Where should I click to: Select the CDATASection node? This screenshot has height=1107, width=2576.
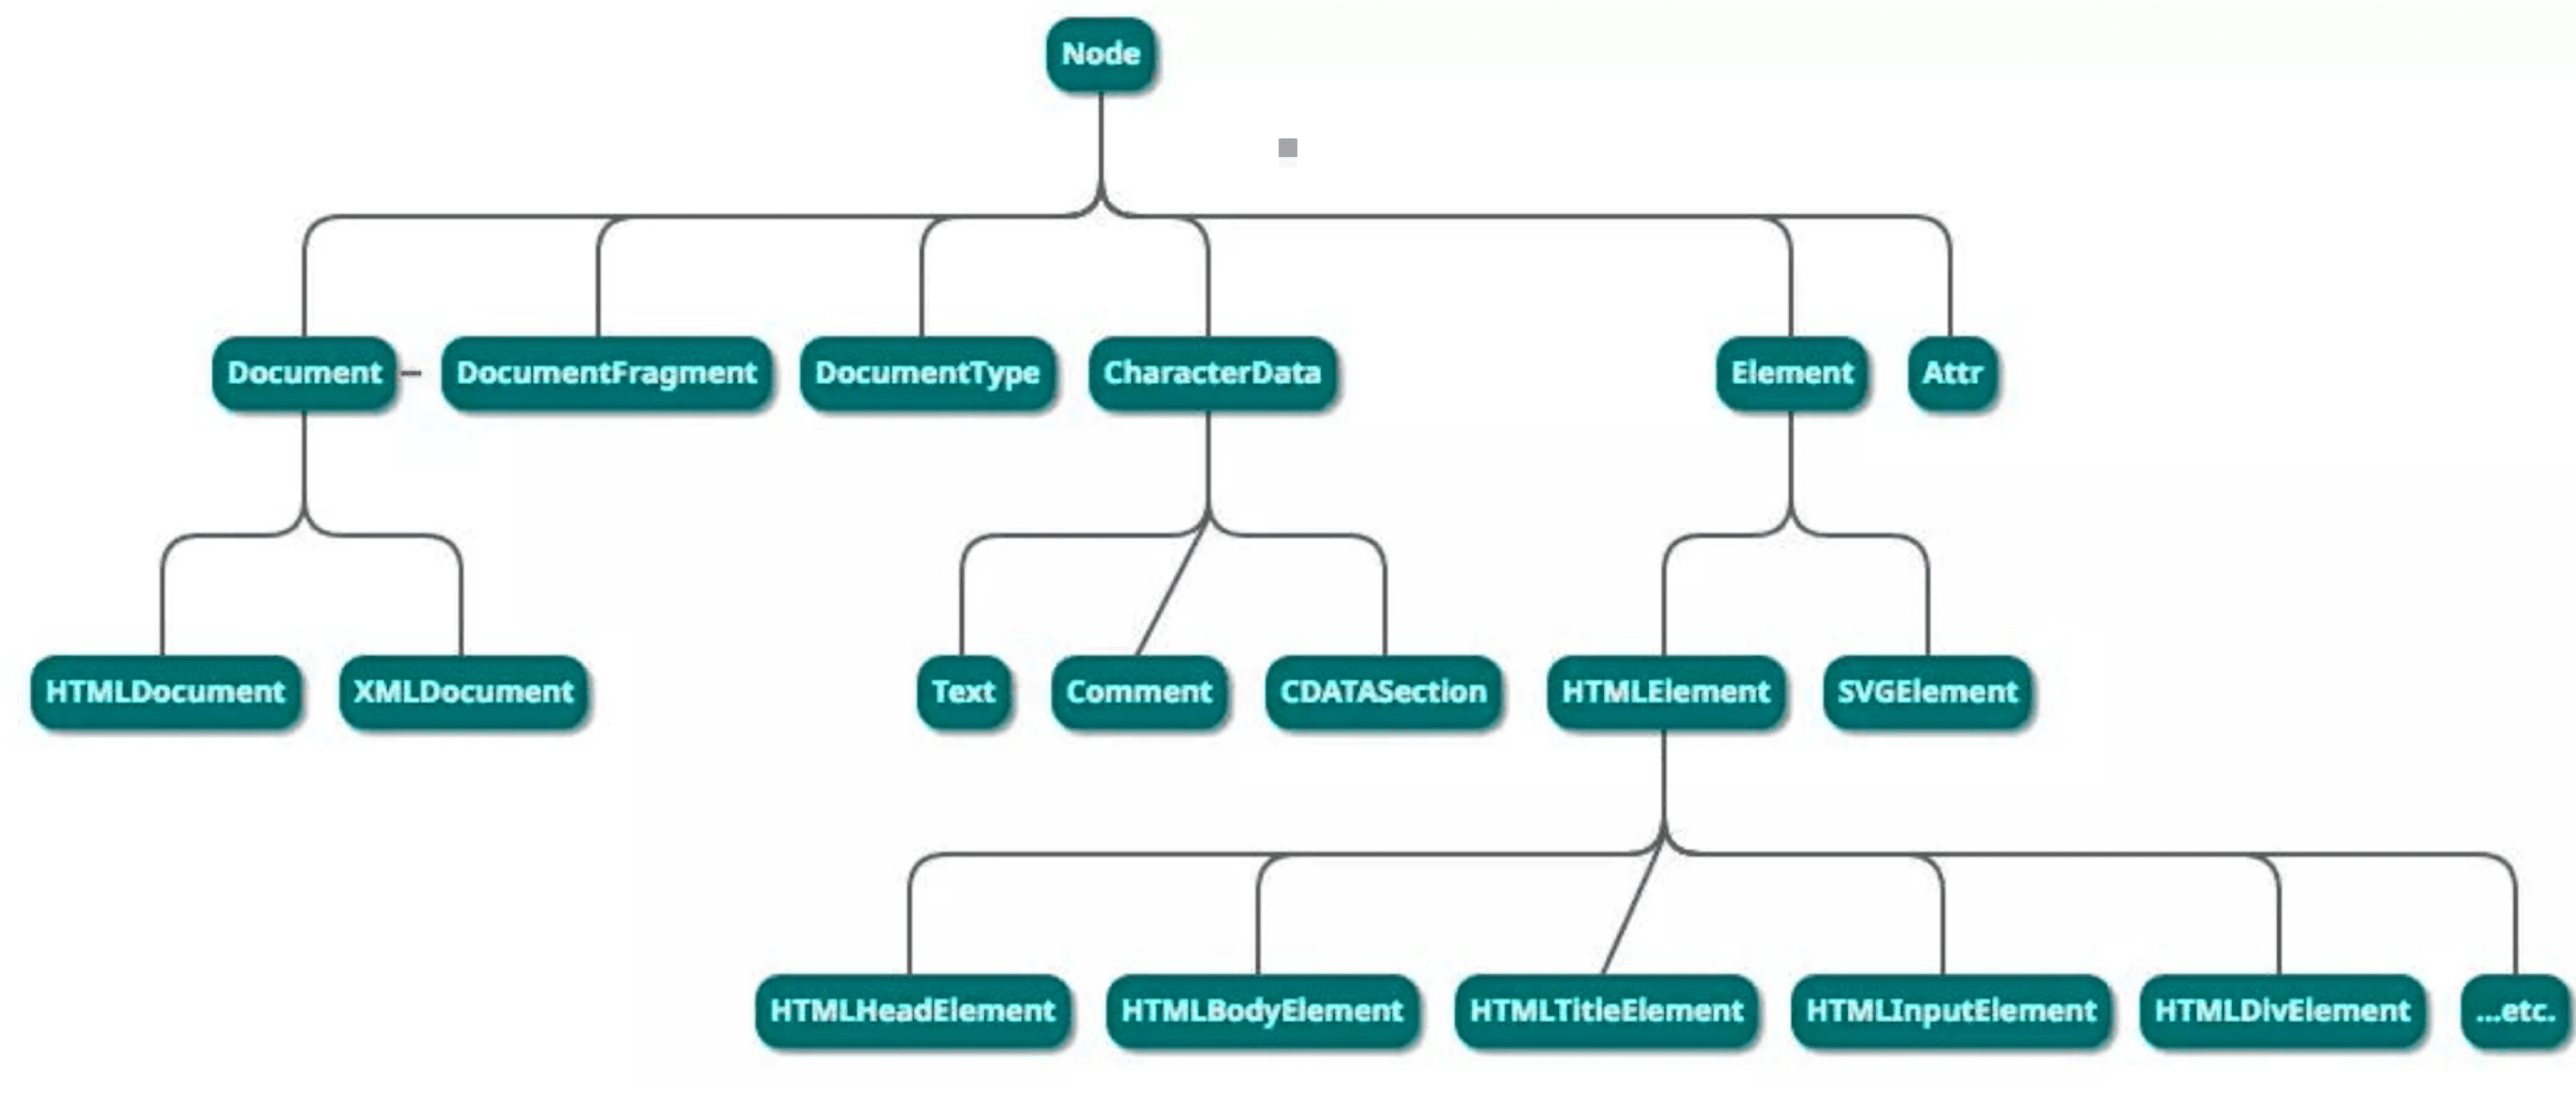click(x=1383, y=692)
